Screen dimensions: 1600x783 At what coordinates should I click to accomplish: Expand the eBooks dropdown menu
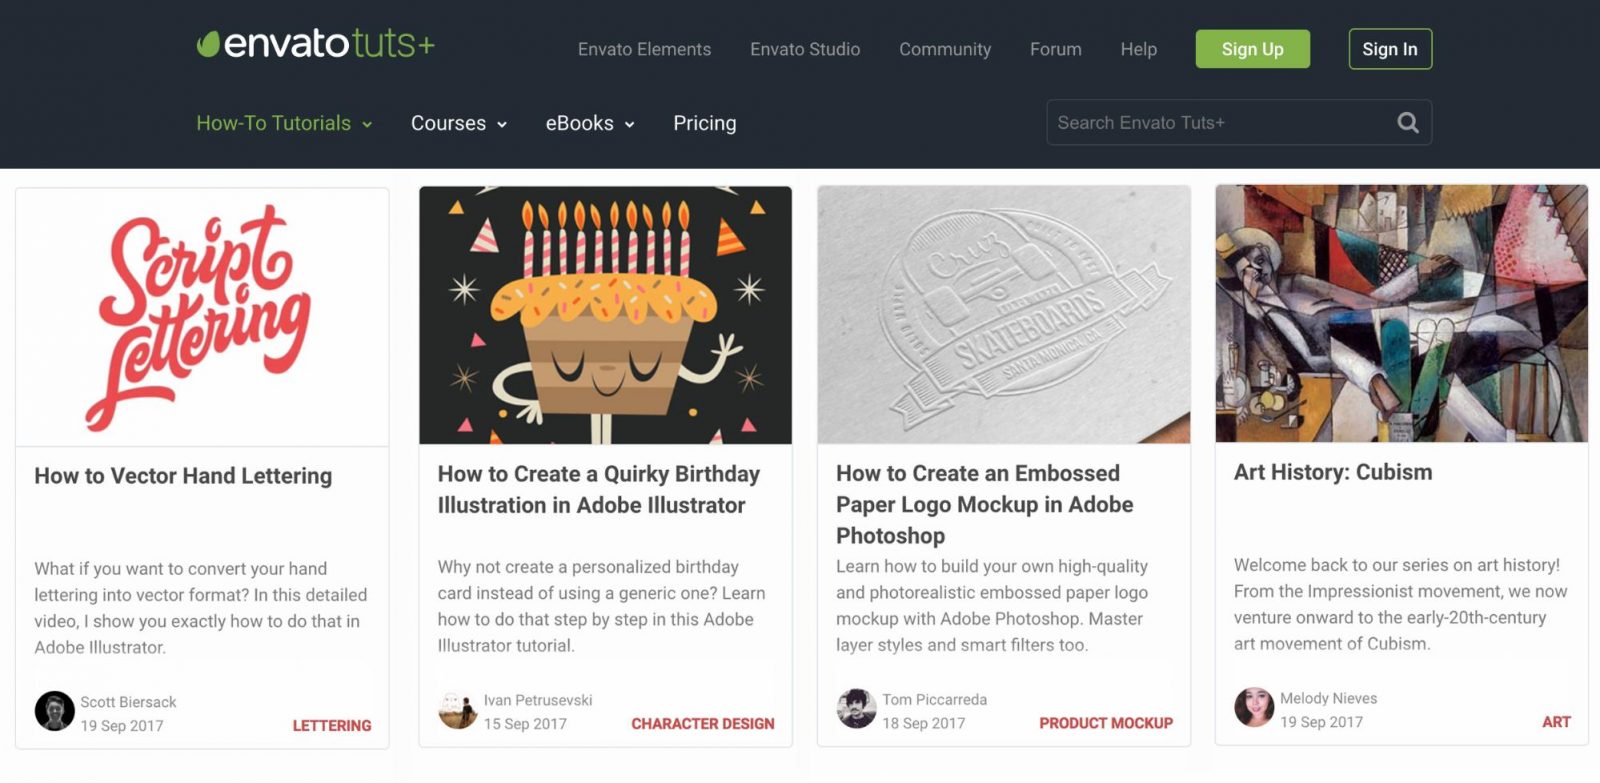click(590, 123)
